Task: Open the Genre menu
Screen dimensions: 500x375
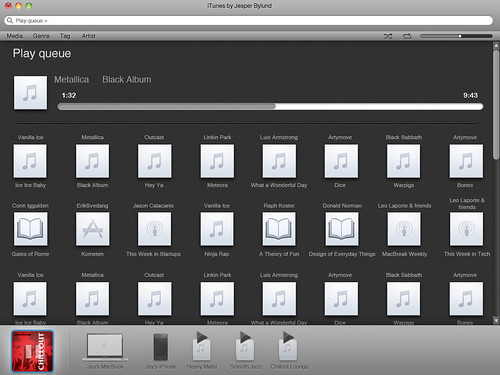Action: point(41,36)
